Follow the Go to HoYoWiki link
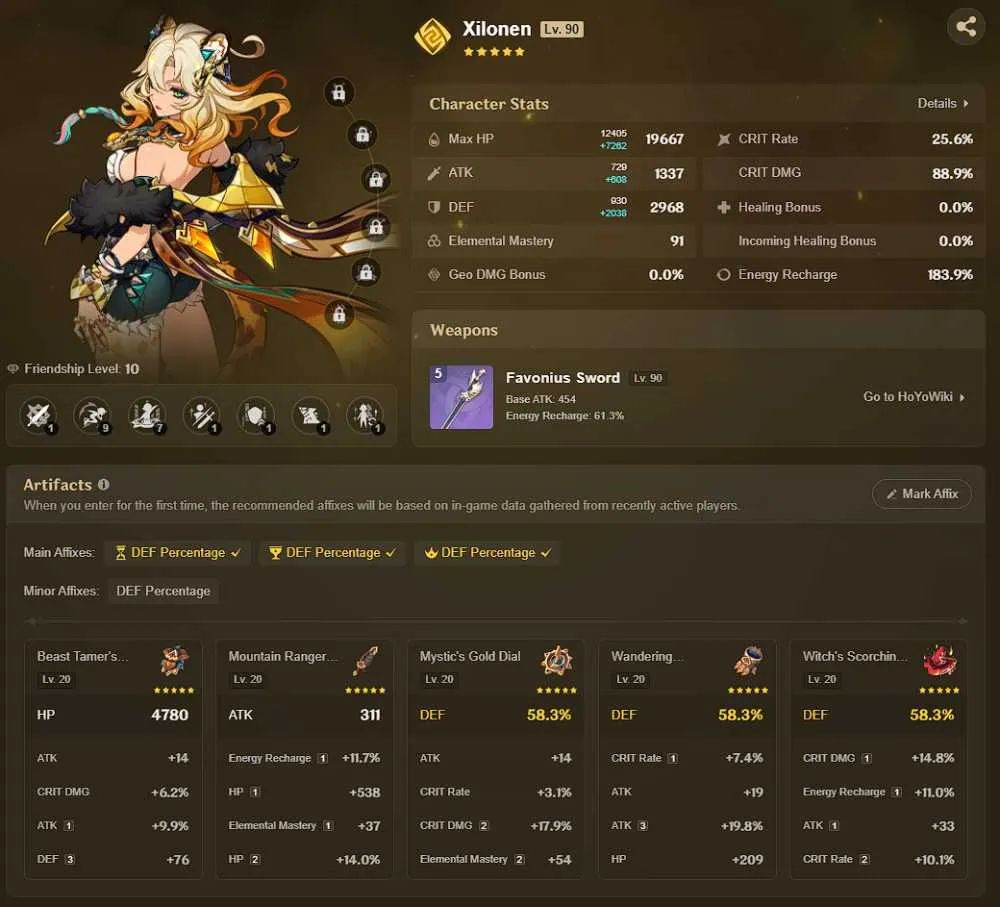Screen dimensions: 1000x907 914,397
